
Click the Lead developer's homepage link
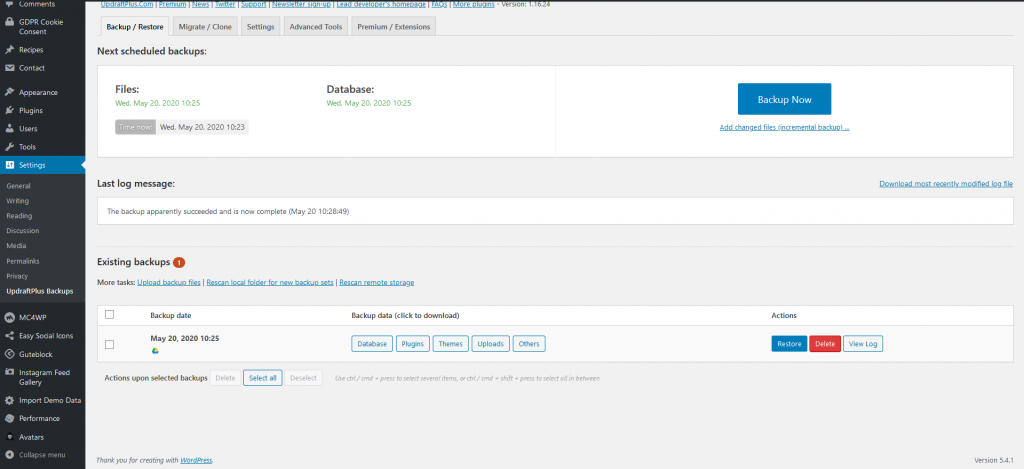click(381, 4)
